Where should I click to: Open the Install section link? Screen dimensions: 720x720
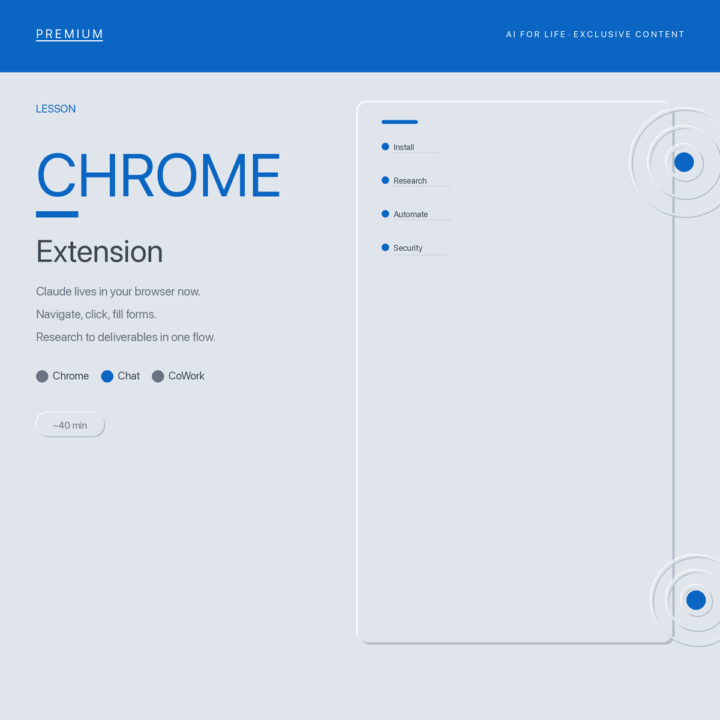(404, 147)
